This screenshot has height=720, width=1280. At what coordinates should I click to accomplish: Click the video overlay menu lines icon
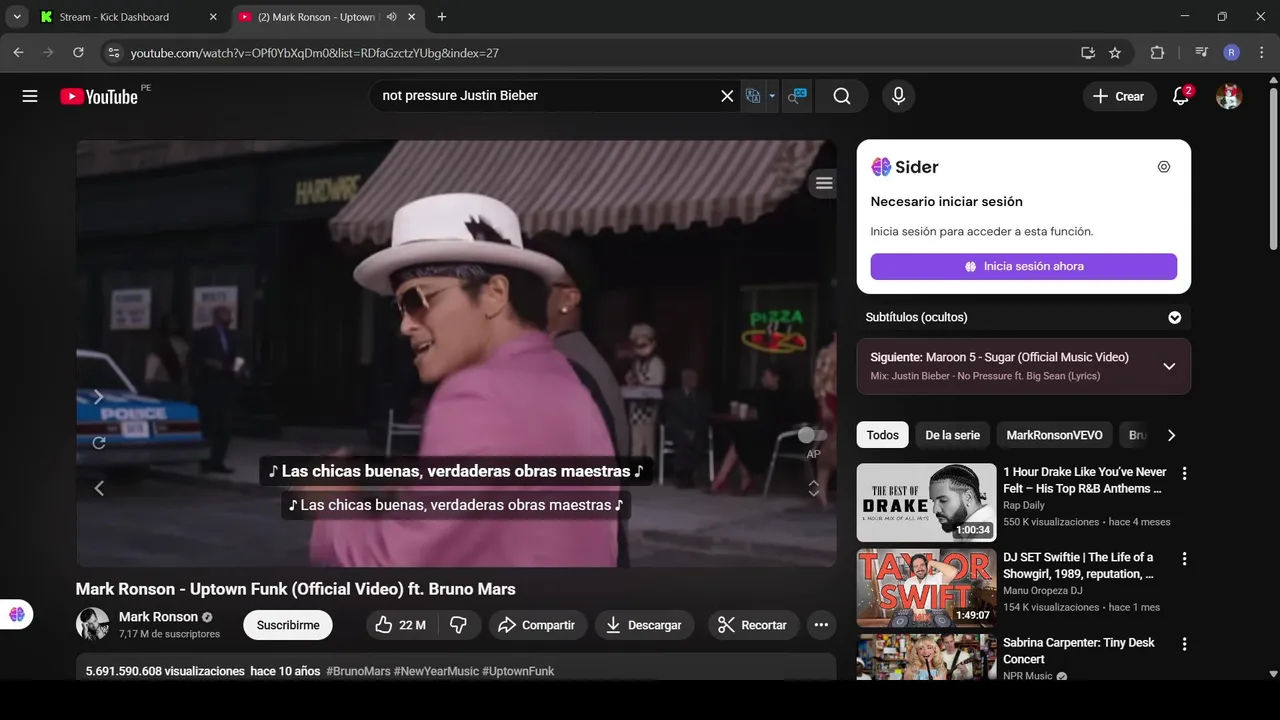pos(824,183)
